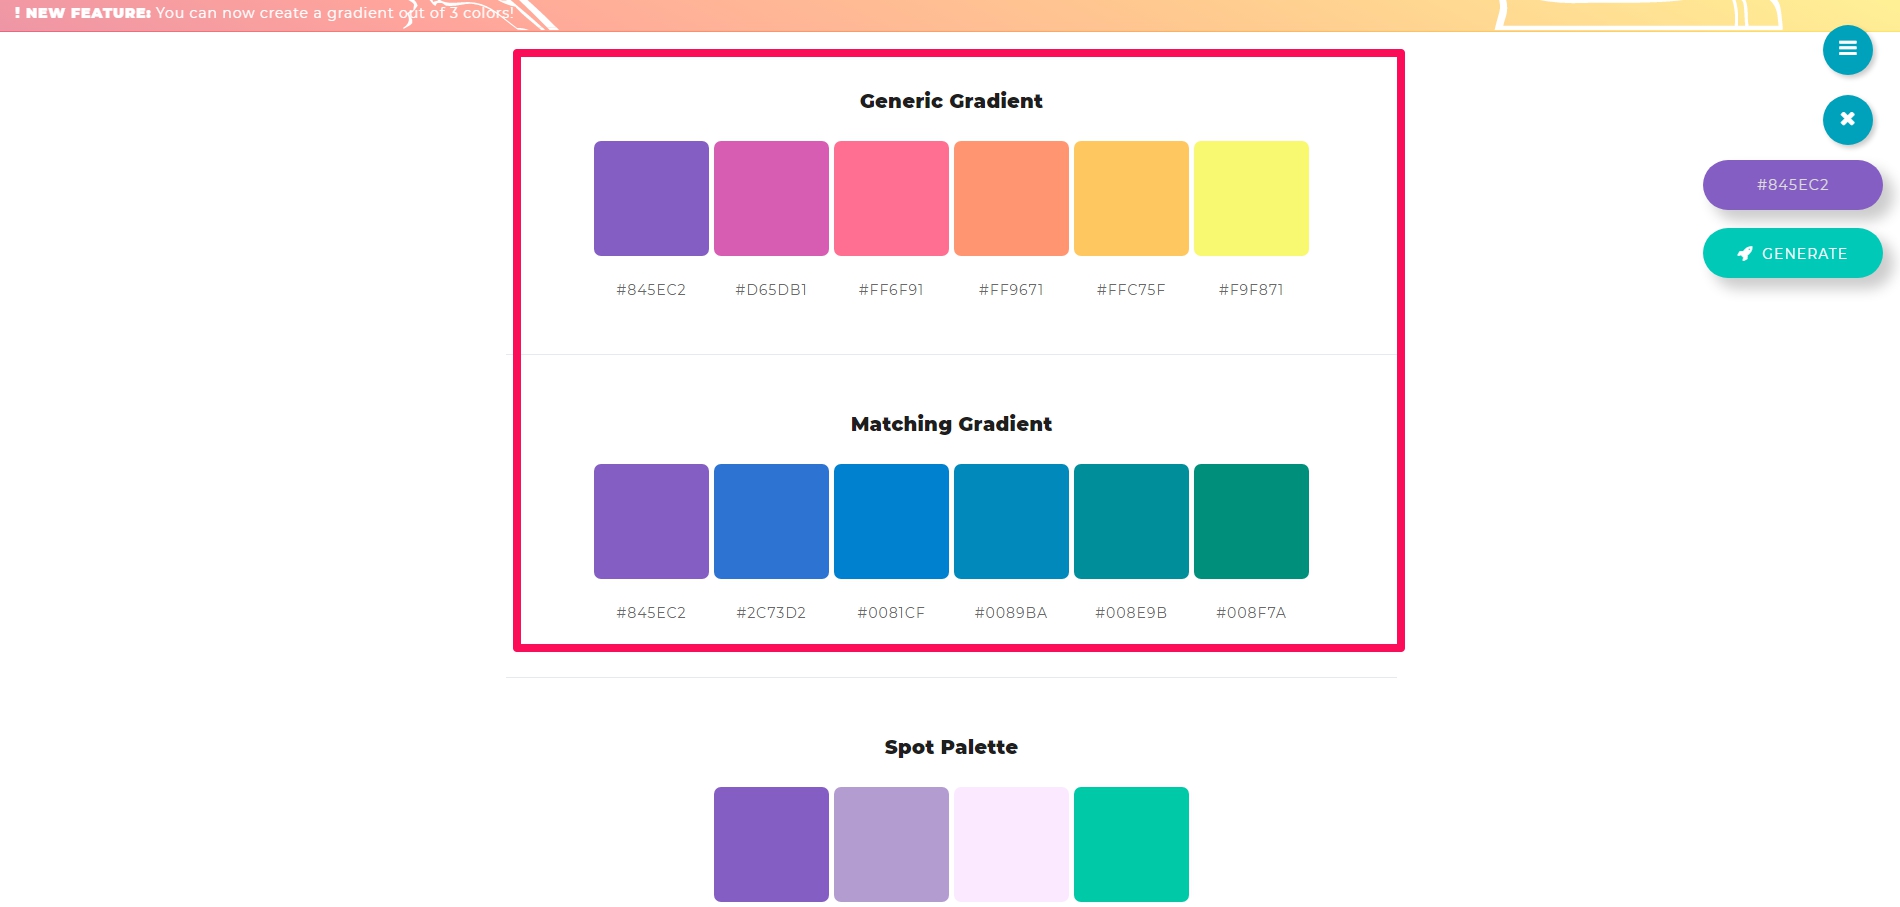This screenshot has height=907, width=1900.
Task: Click the #845EC2 hex label under Generic Gradient
Action: (x=651, y=290)
